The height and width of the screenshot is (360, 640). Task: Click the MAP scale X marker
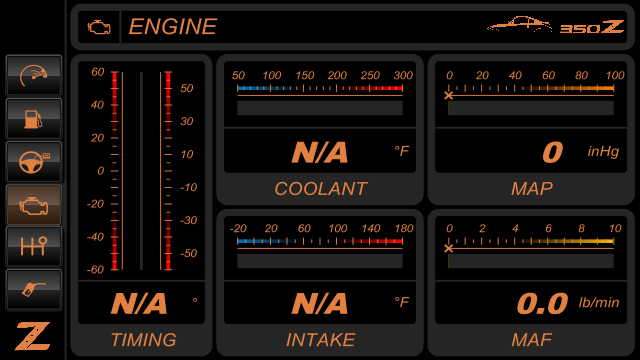coord(449,96)
